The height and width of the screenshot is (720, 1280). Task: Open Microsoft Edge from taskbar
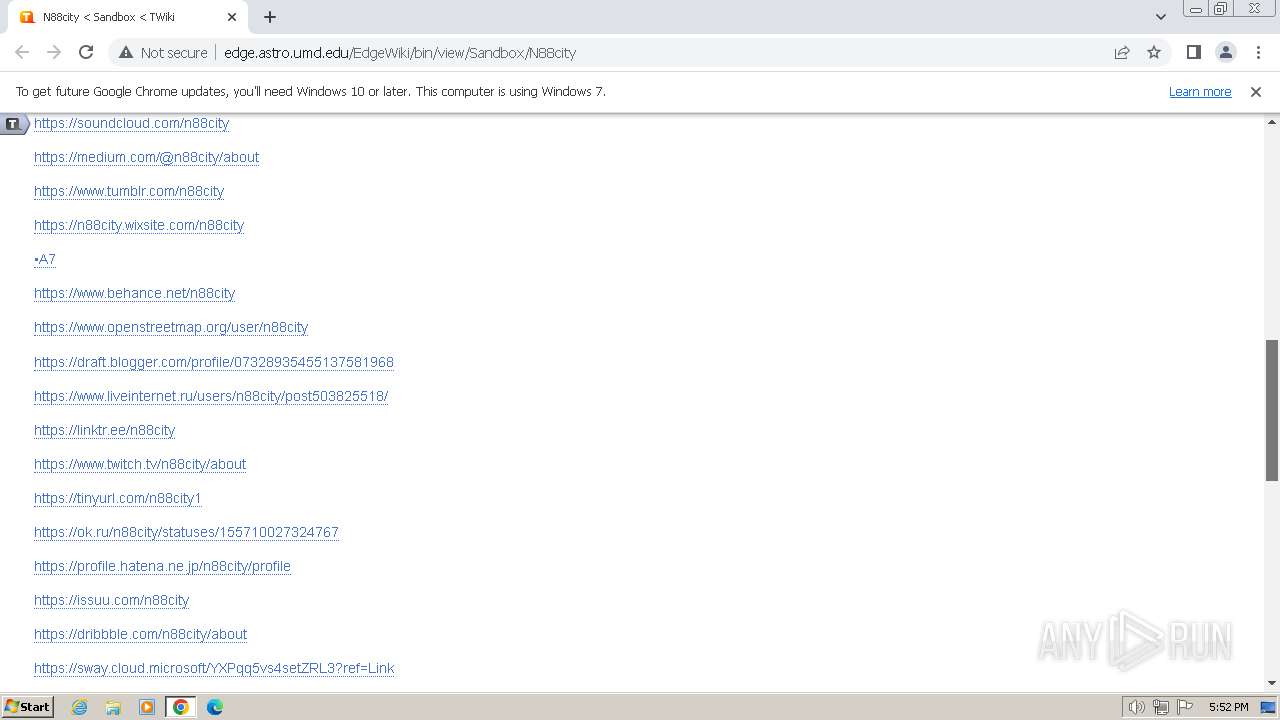[x=215, y=707]
